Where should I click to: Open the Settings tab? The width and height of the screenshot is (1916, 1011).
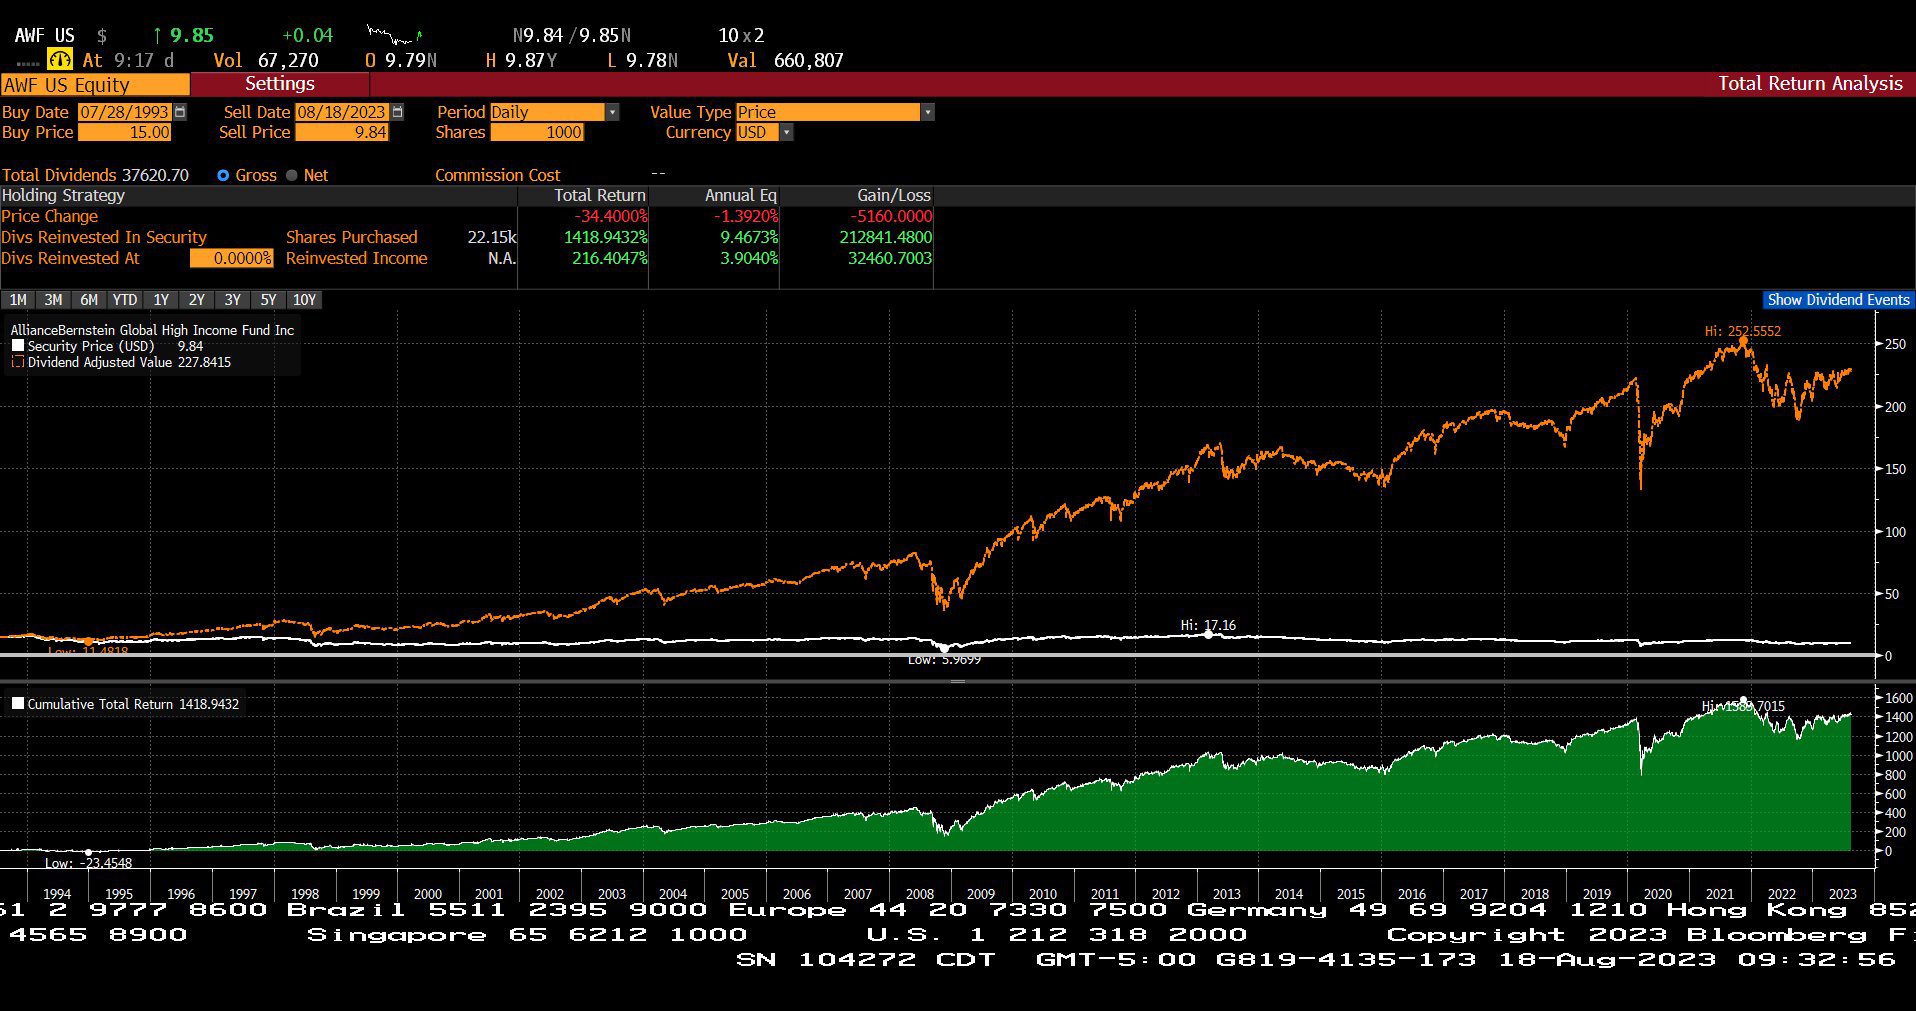point(280,84)
